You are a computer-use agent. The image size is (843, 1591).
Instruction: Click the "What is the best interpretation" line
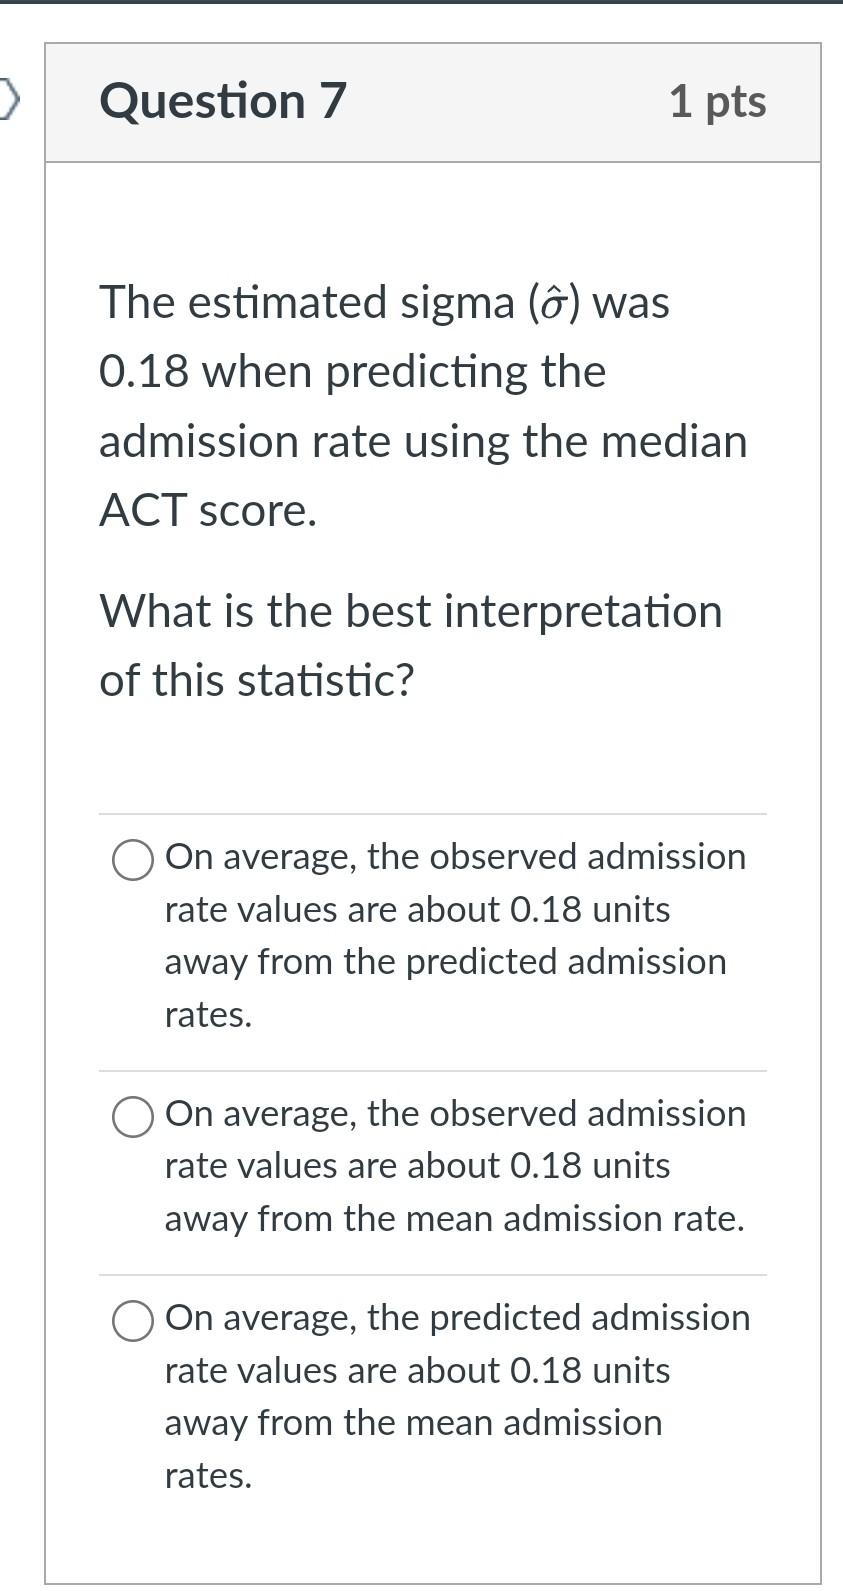[x=411, y=611]
